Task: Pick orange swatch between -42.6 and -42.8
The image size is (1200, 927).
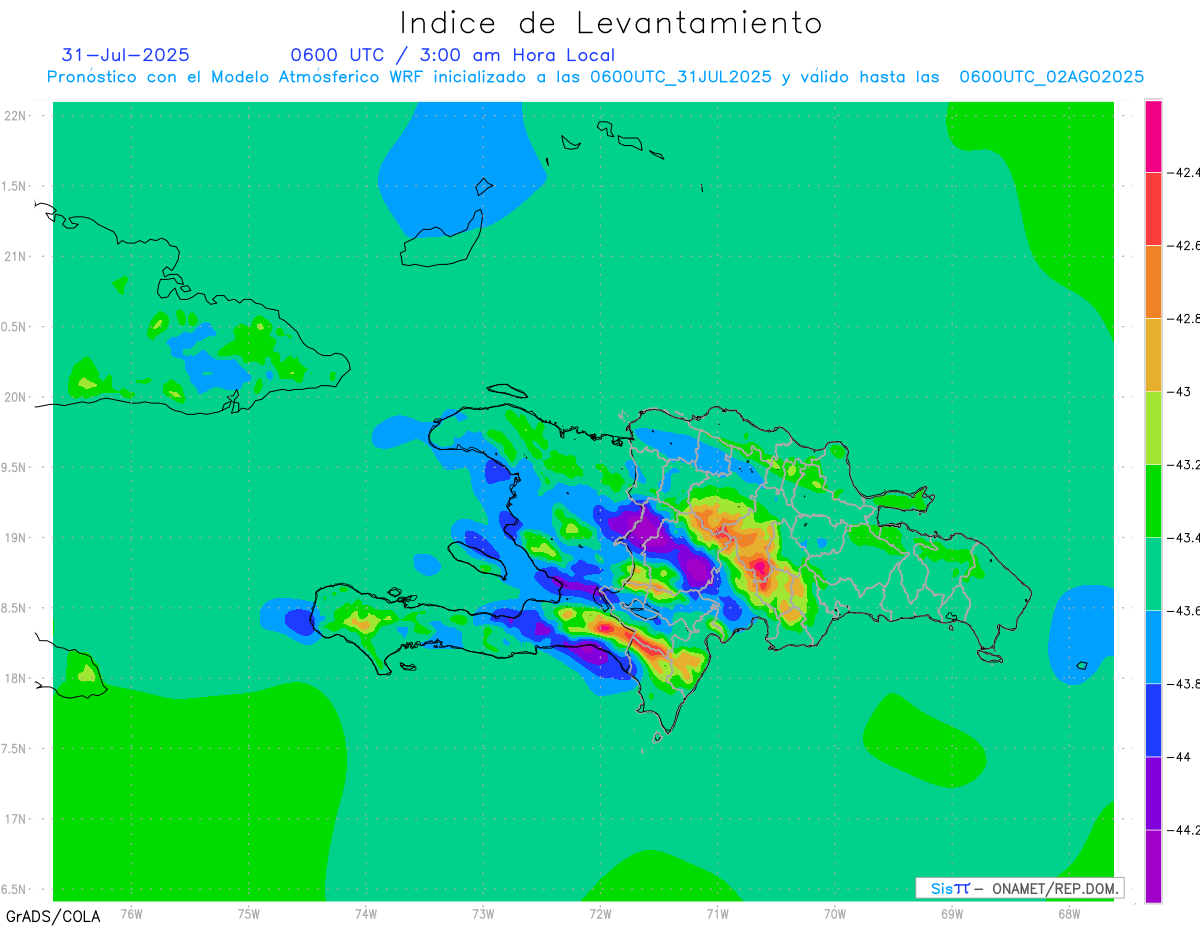Action: (x=1153, y=282)
